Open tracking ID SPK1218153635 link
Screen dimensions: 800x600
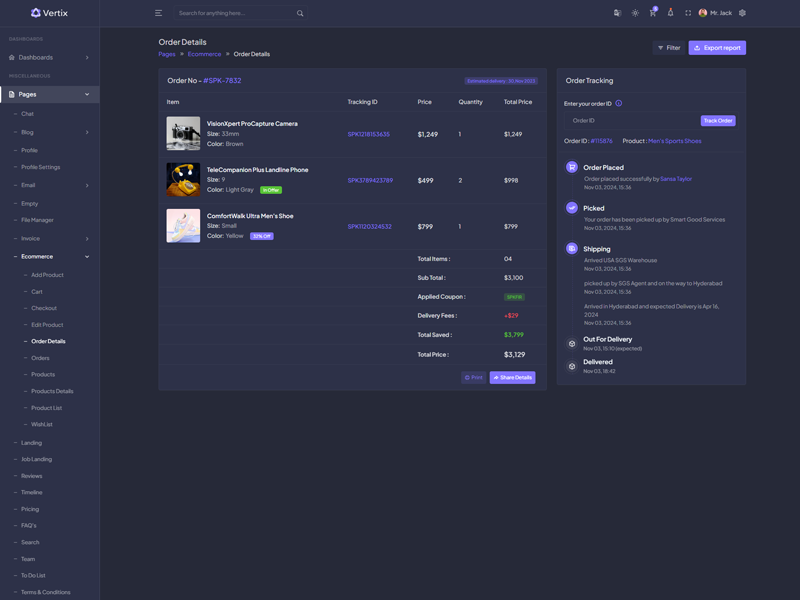[369, 134]
